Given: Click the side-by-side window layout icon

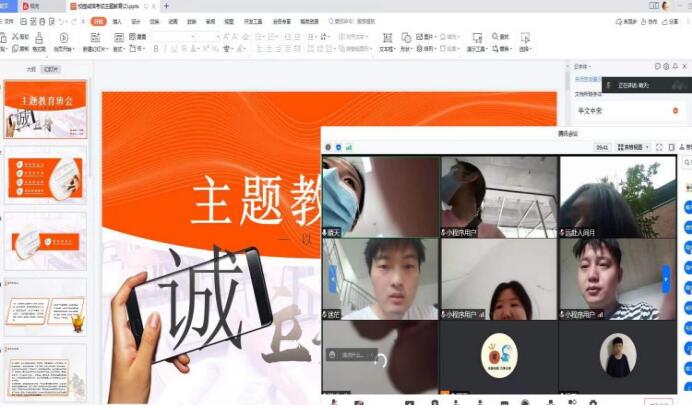Looking at the screenshot, I should [x=654, y=6].
